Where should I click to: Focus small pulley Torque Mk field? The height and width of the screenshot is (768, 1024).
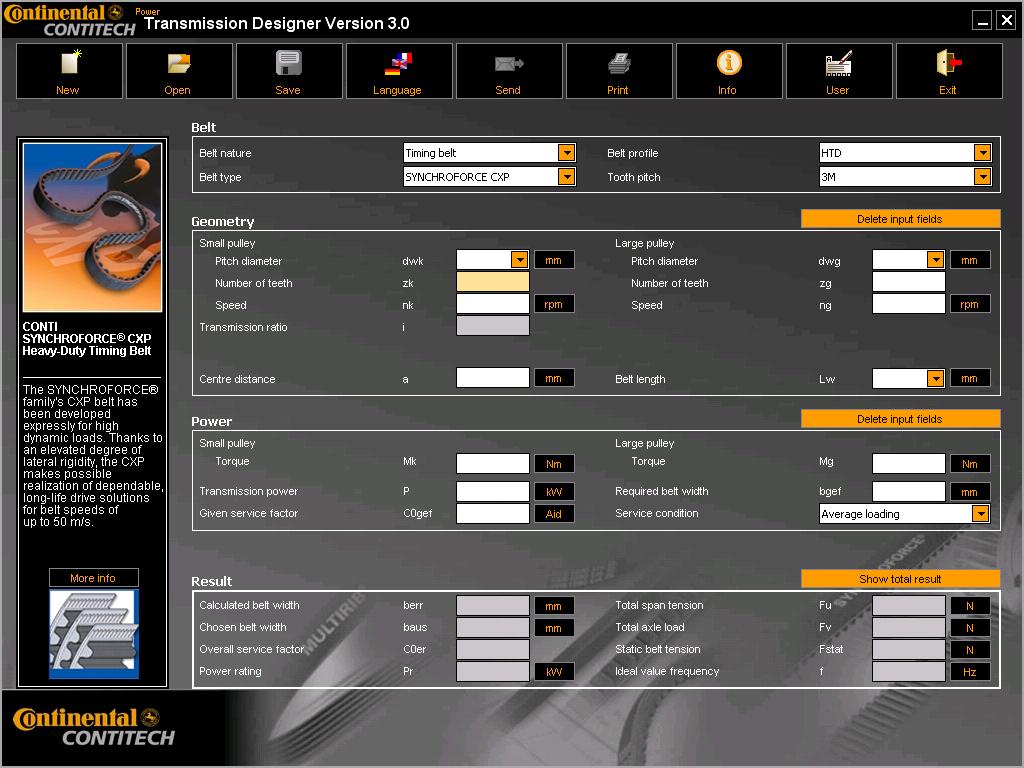click(492, 464)
